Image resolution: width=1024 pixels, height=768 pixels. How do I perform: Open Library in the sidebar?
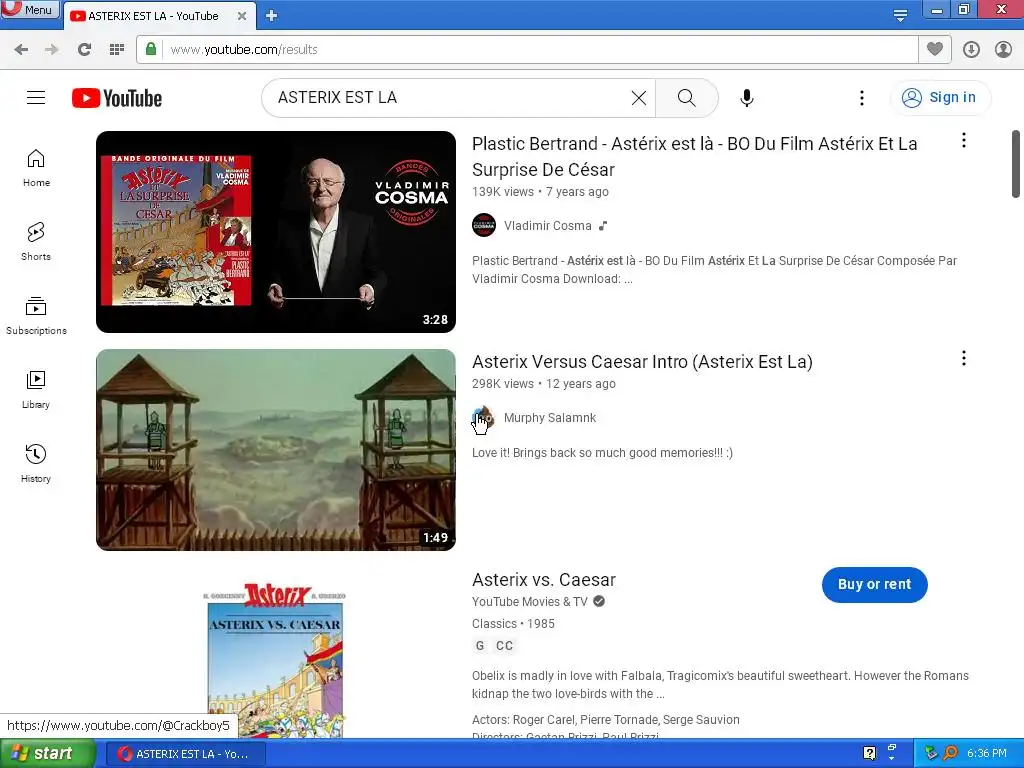[36, 390]
